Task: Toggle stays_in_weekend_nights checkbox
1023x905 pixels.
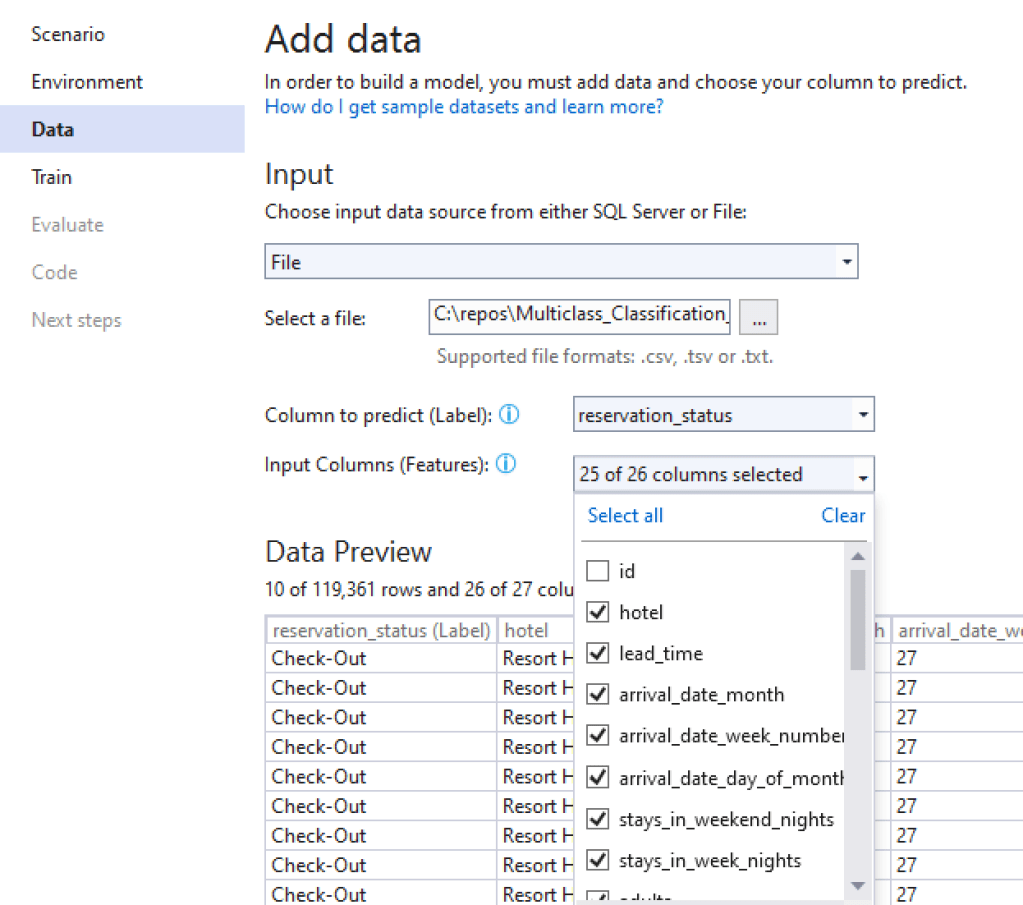Action: click(598, 819)
